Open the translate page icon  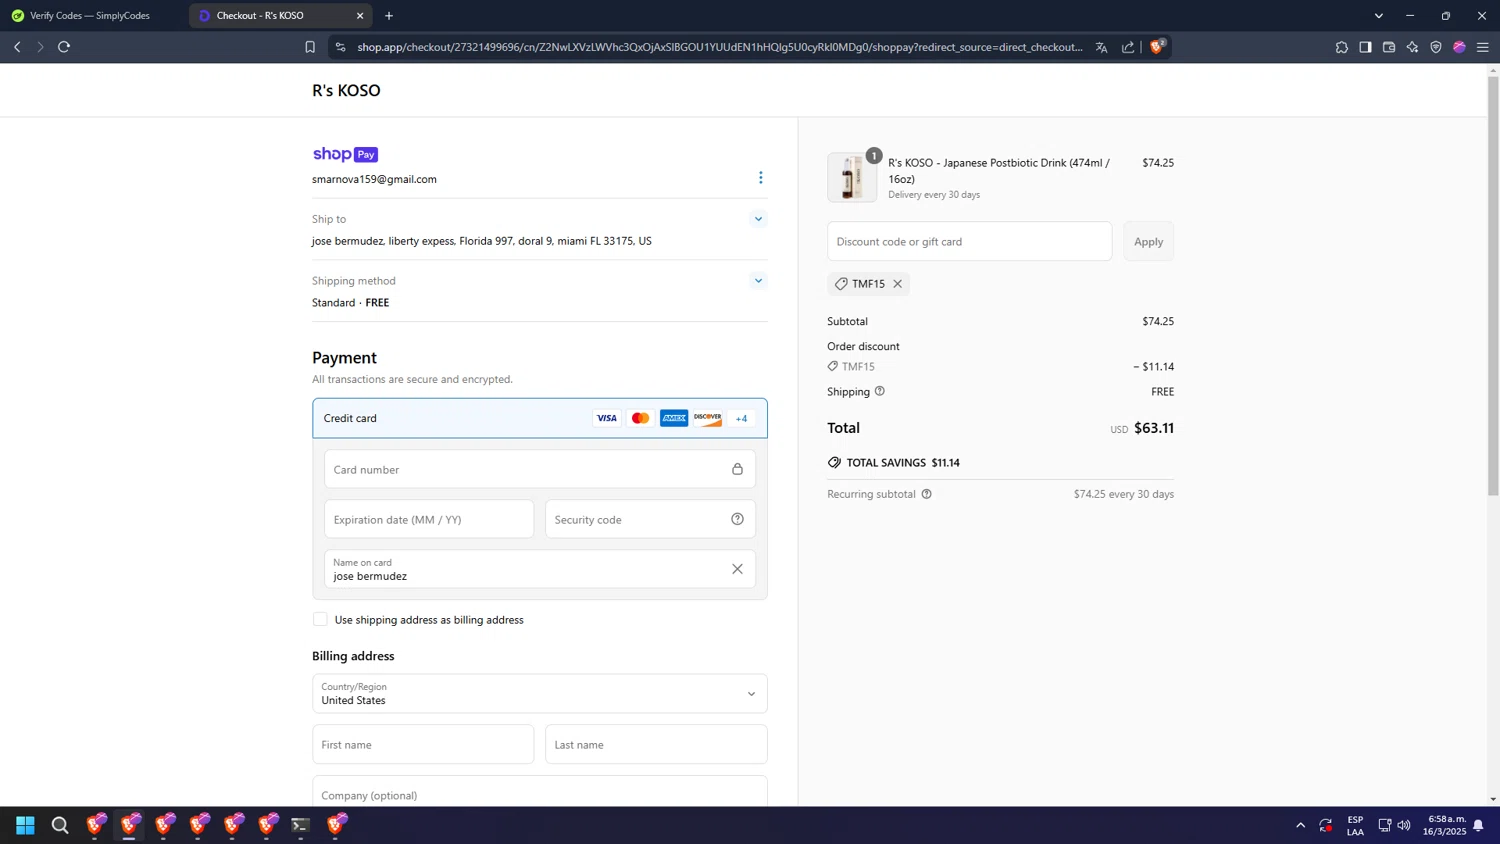pyautogui.click(x=1101, y=47)
